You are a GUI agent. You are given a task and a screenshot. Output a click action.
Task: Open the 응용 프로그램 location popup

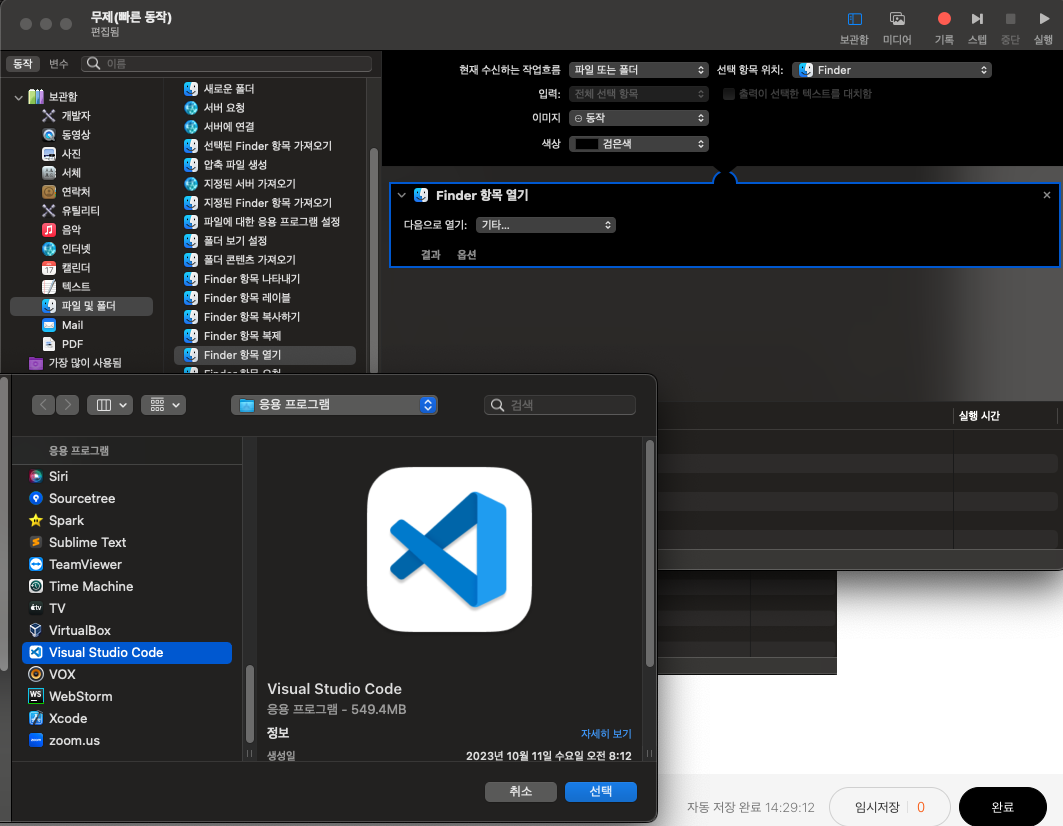tap(334, 405)
